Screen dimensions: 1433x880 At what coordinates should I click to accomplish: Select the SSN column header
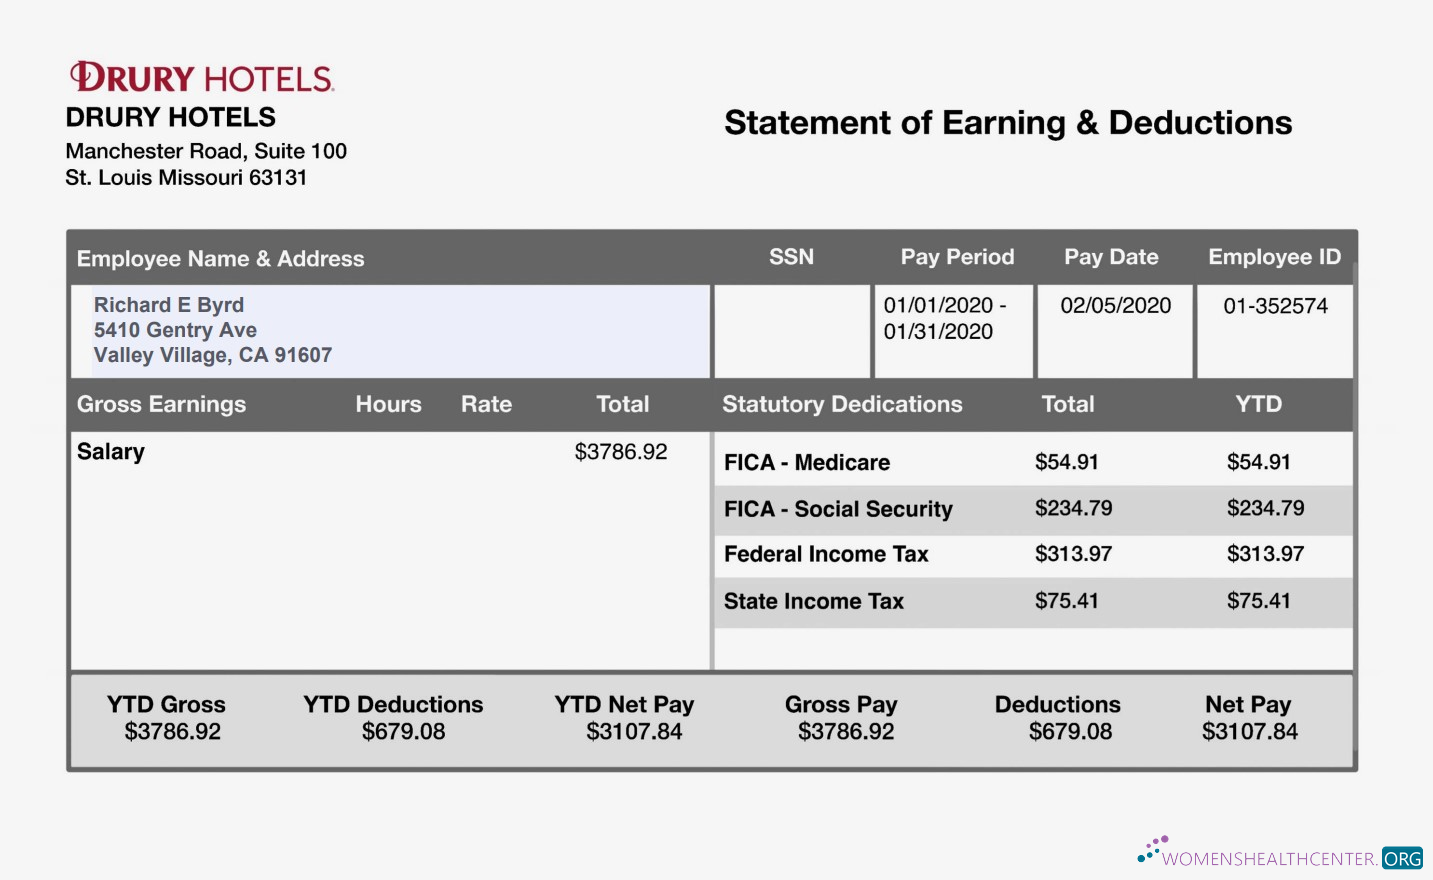pyautogui.click(x=790, y=257)
